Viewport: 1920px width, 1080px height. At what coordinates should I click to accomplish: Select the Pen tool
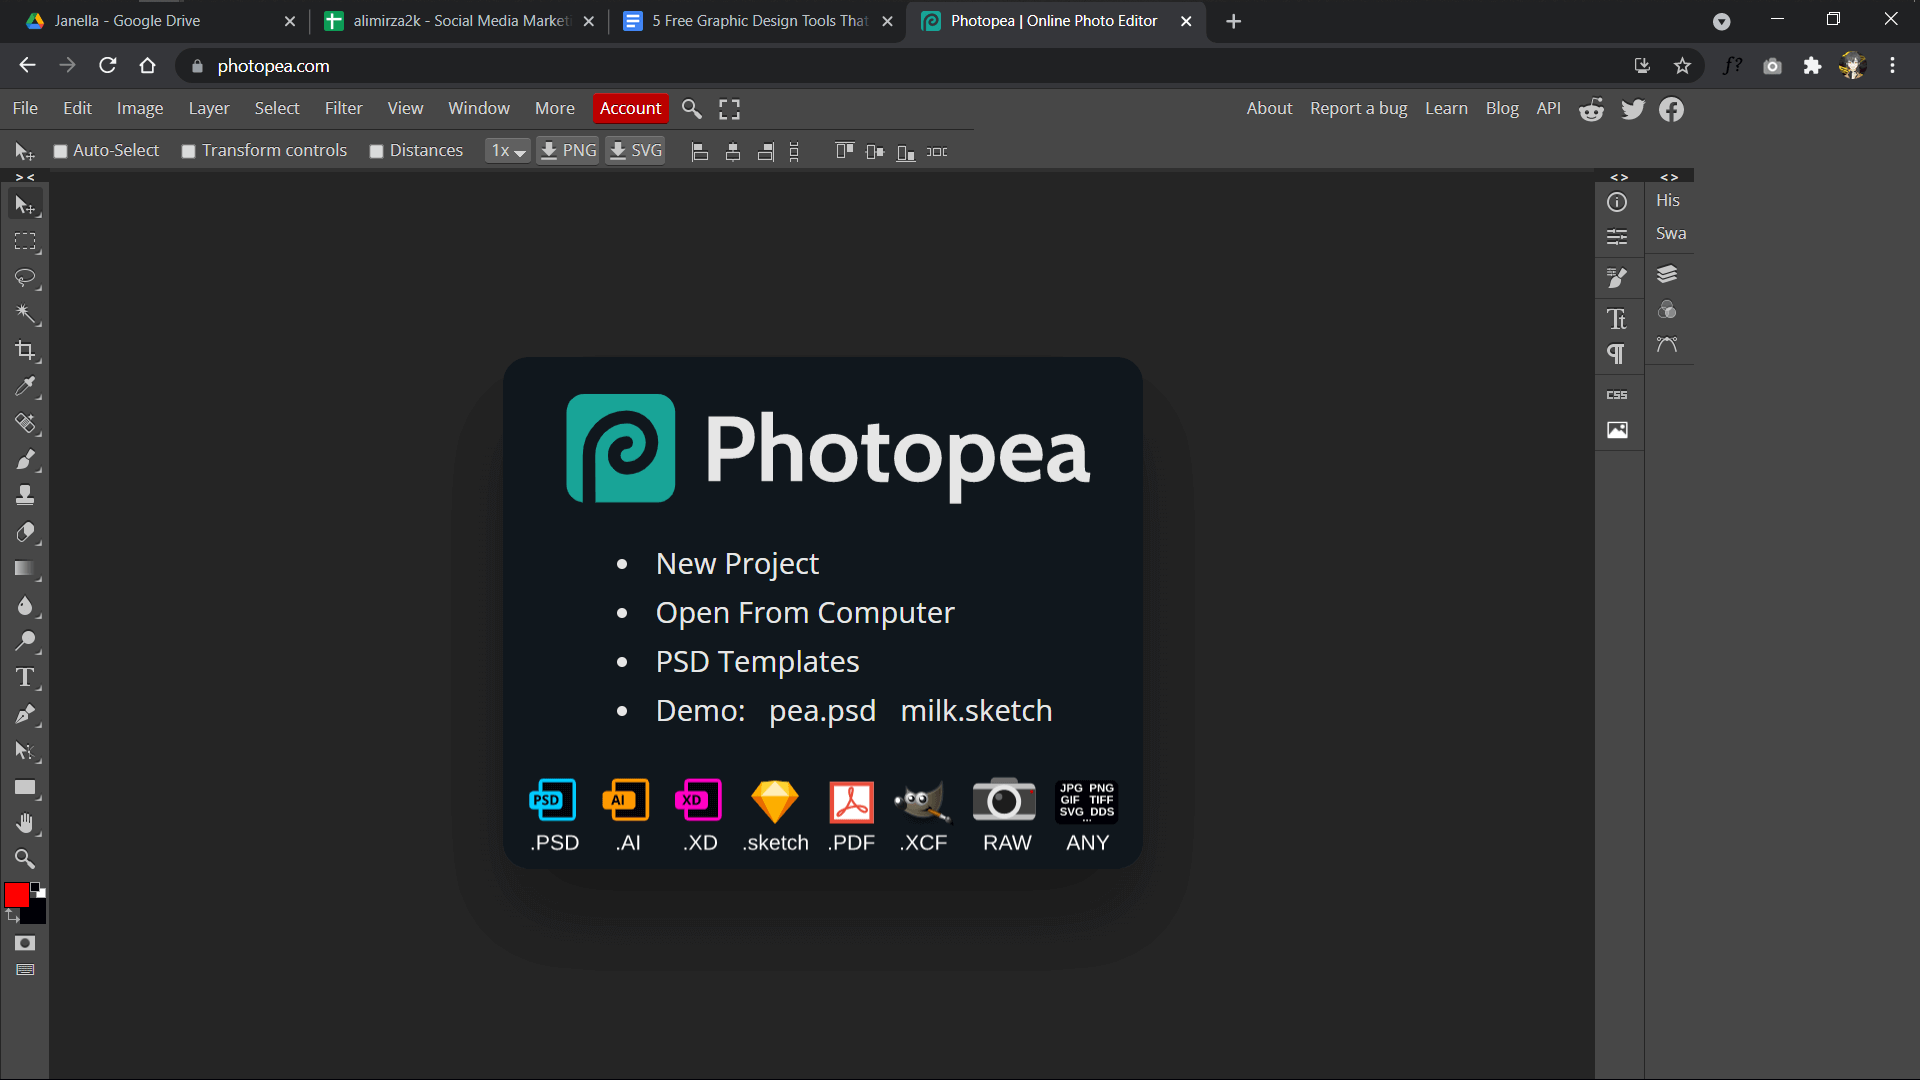click(25, 714)
